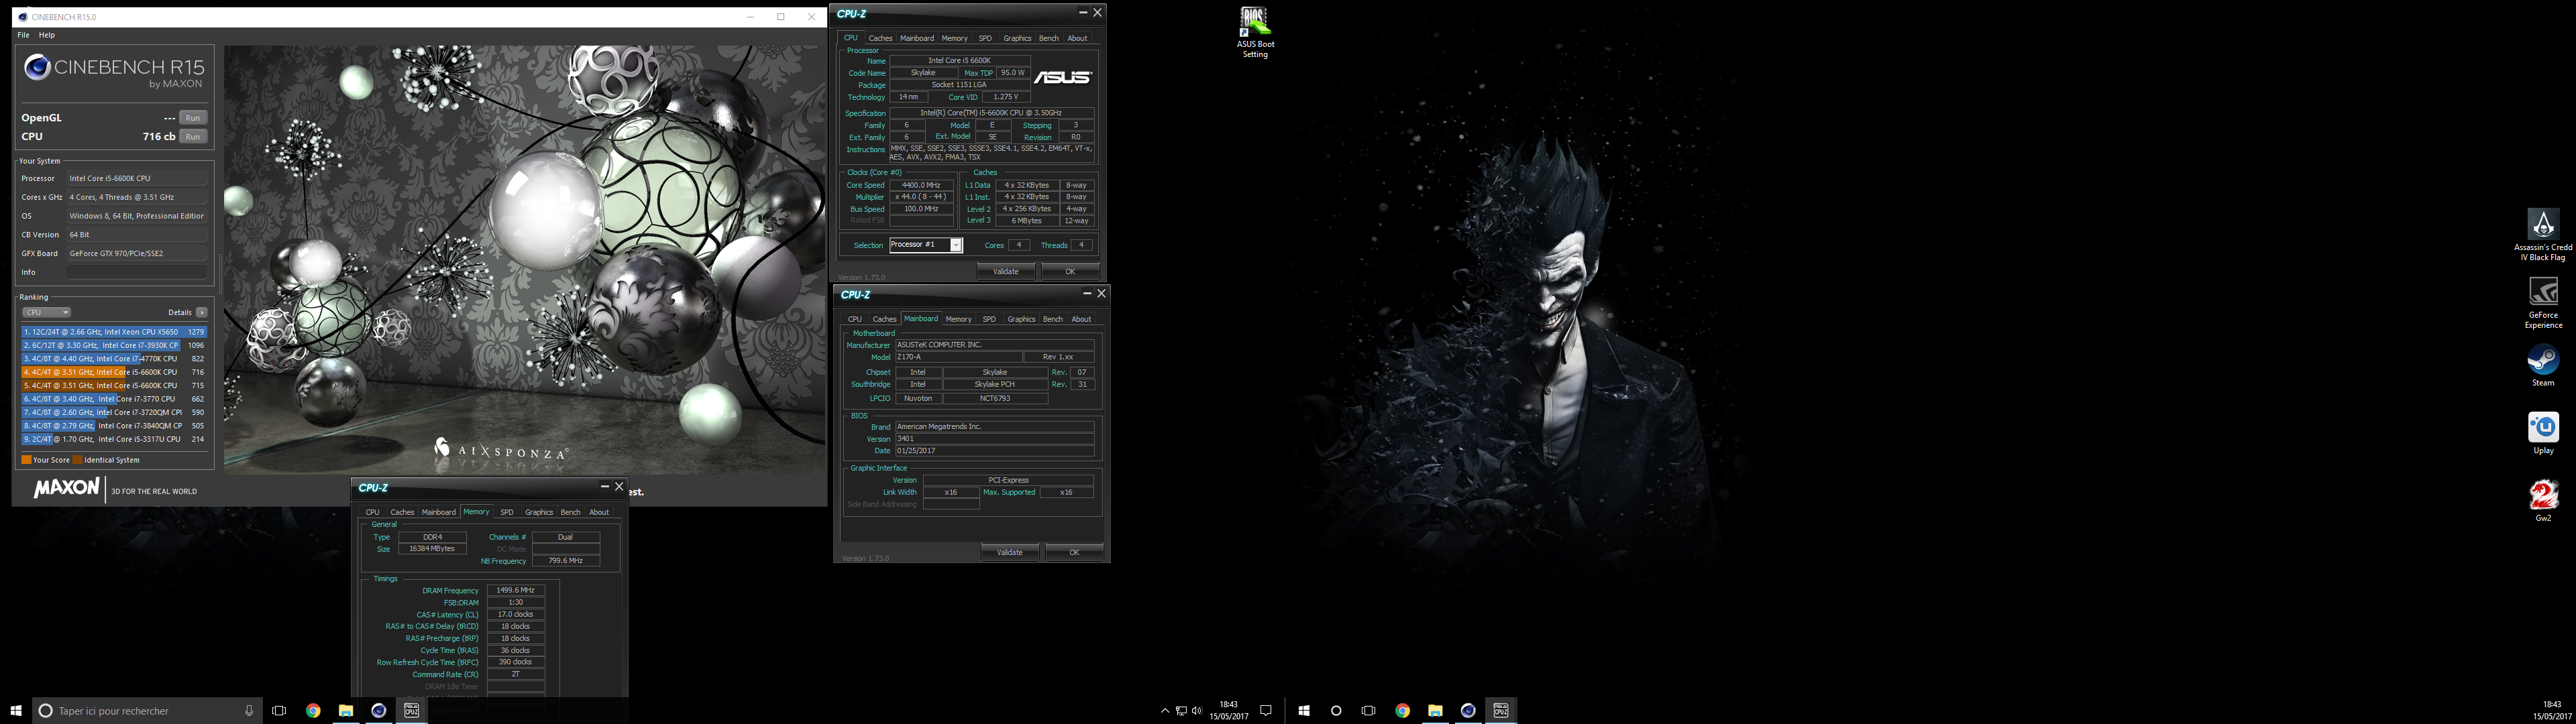
Task: Select ranking row Intel Core i5-3317U
Action: coord(114,439)
